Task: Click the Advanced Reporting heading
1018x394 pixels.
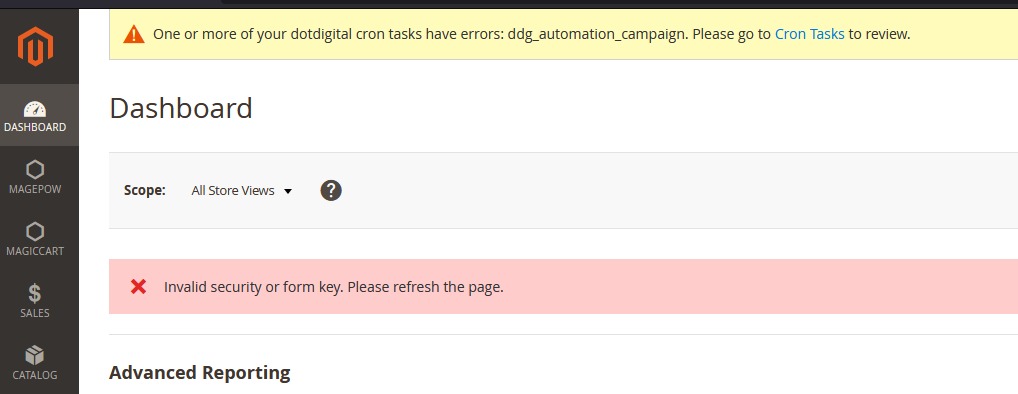Action: tap(200, 373)
